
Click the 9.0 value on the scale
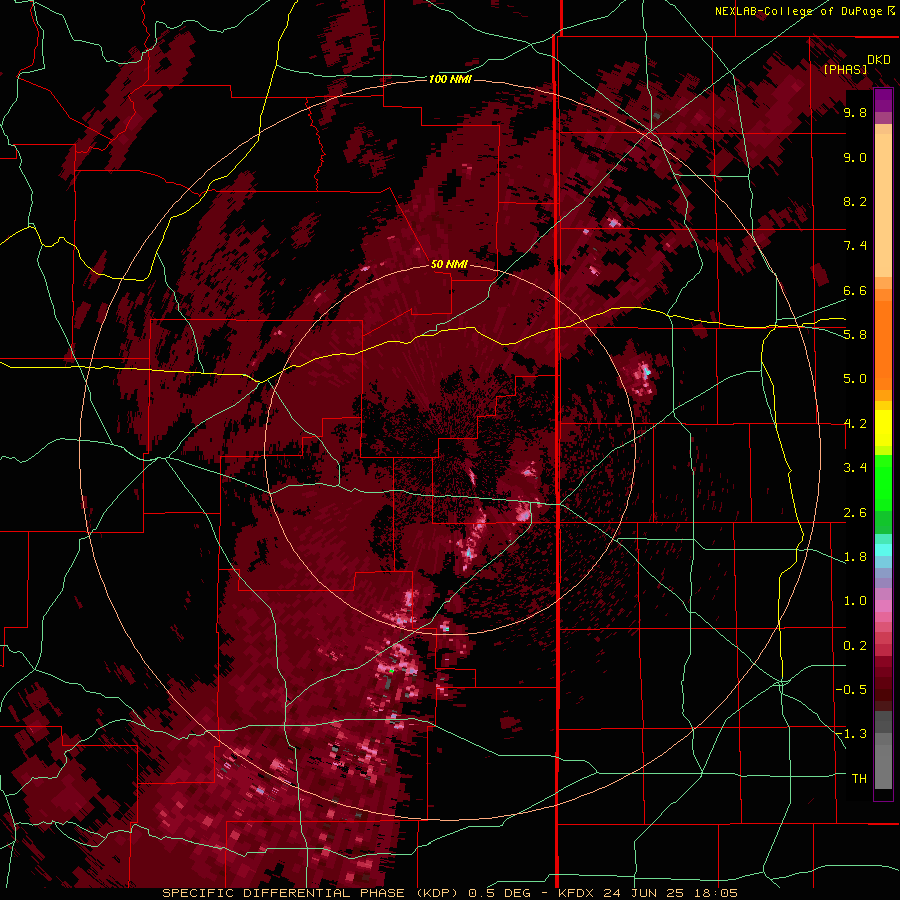[x=855, y=157]
